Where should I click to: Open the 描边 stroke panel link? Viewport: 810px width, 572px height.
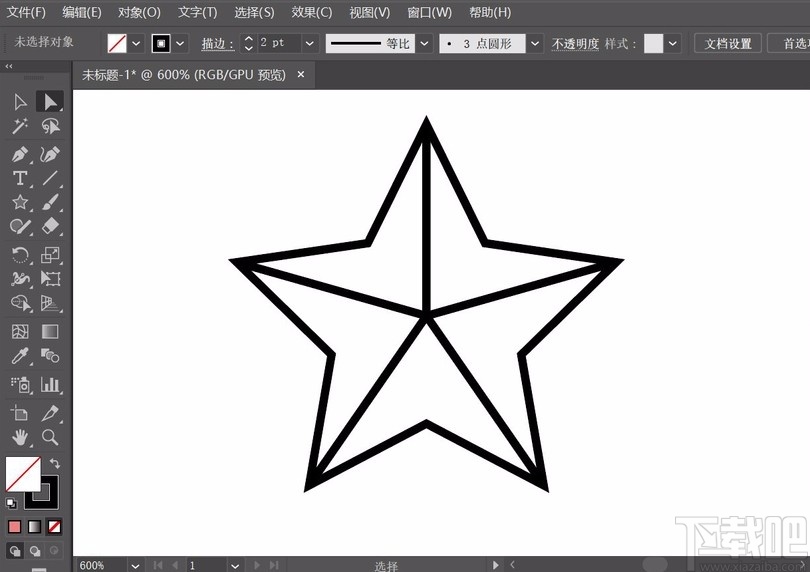pos(217,44)
